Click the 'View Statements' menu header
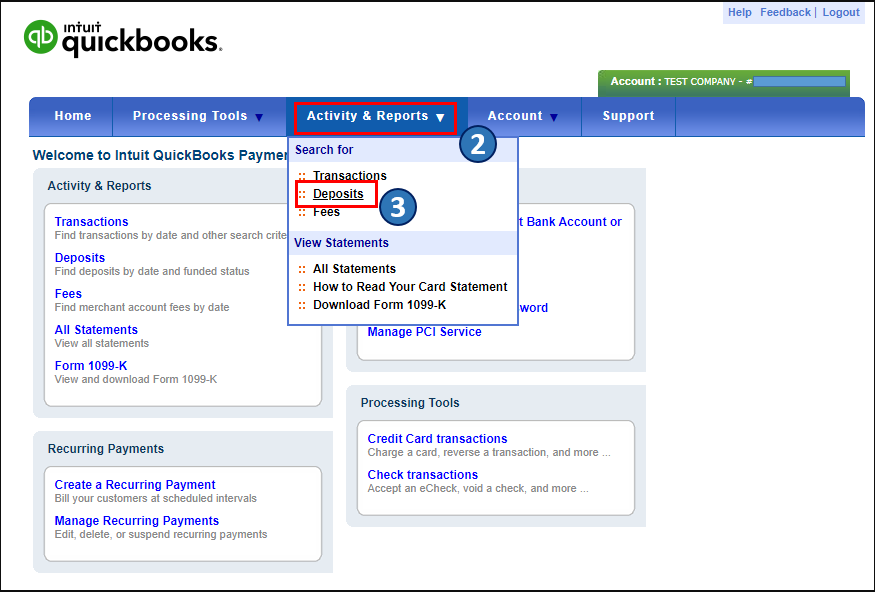This screenshot has height=592, width=875. [x=342, y=243]
